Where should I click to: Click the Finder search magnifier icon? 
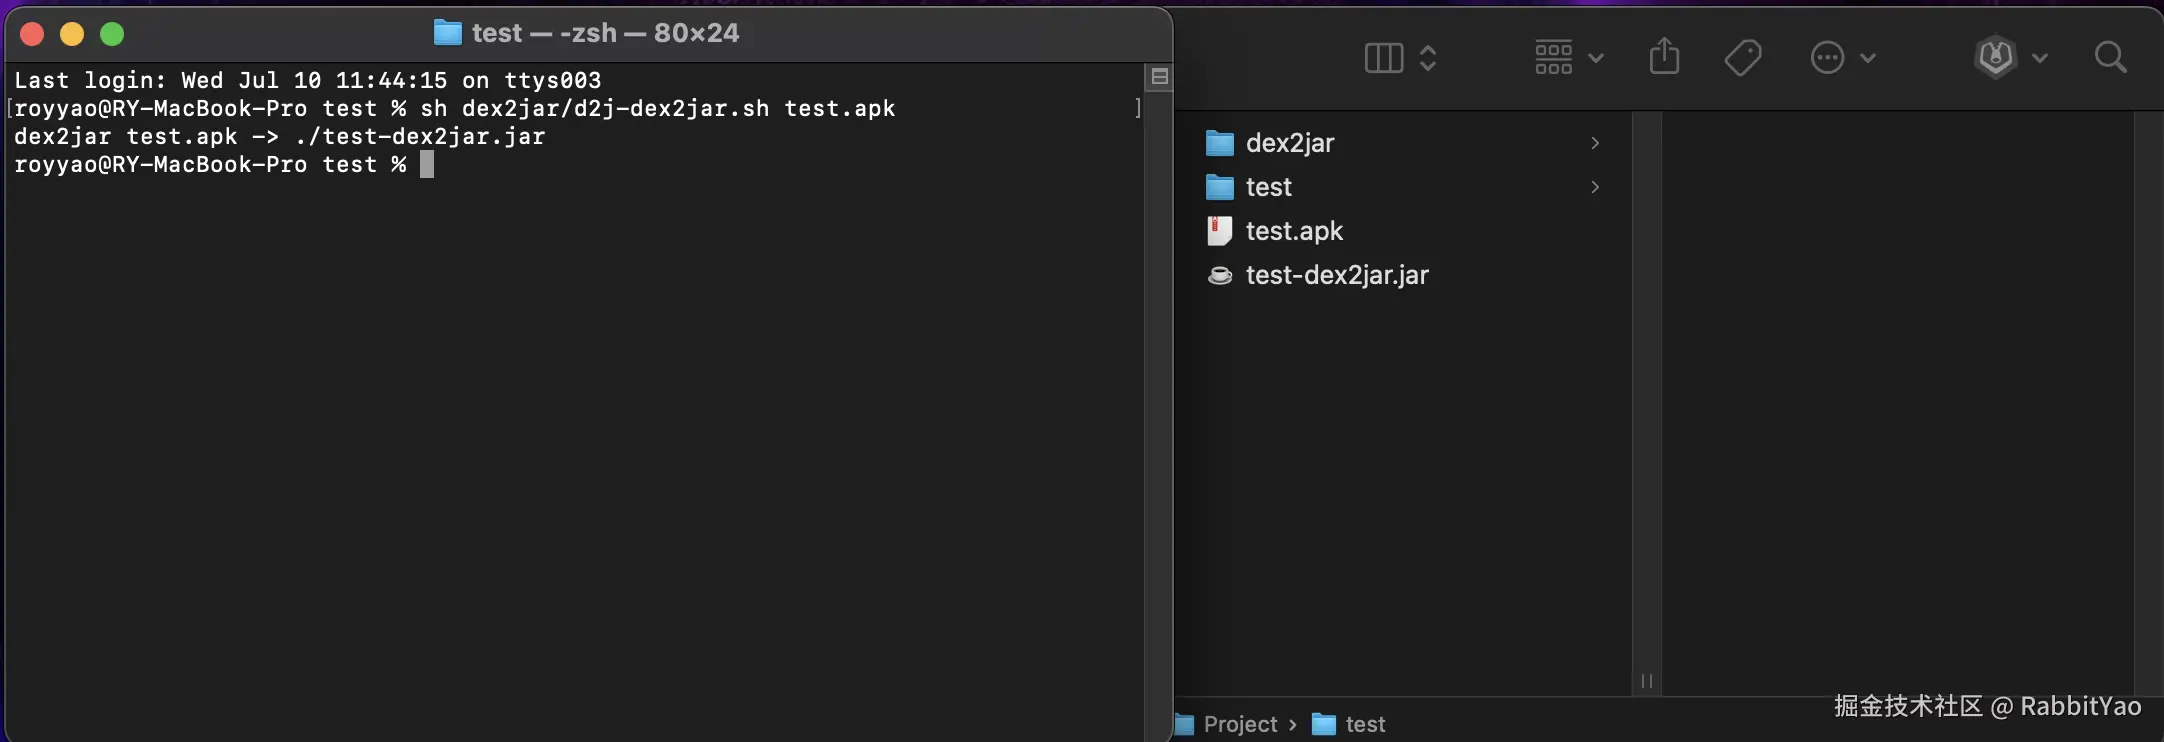pos(2110,57)
